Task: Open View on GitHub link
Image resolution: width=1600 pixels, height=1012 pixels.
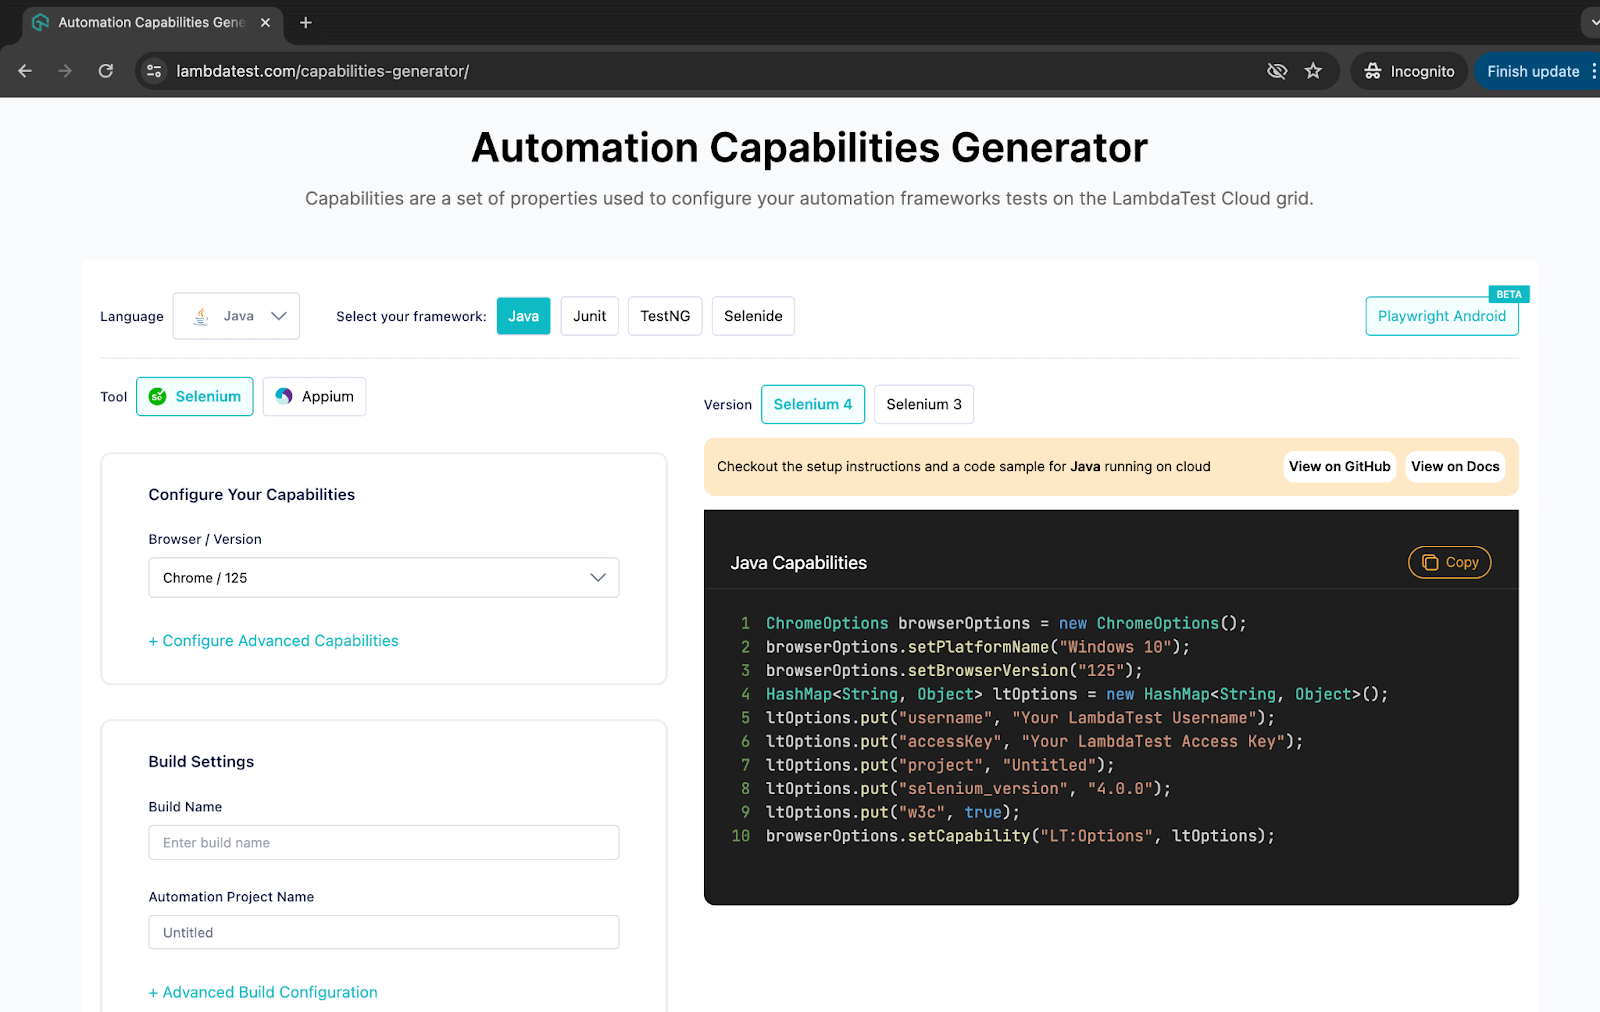Action: click(1339, 466)
